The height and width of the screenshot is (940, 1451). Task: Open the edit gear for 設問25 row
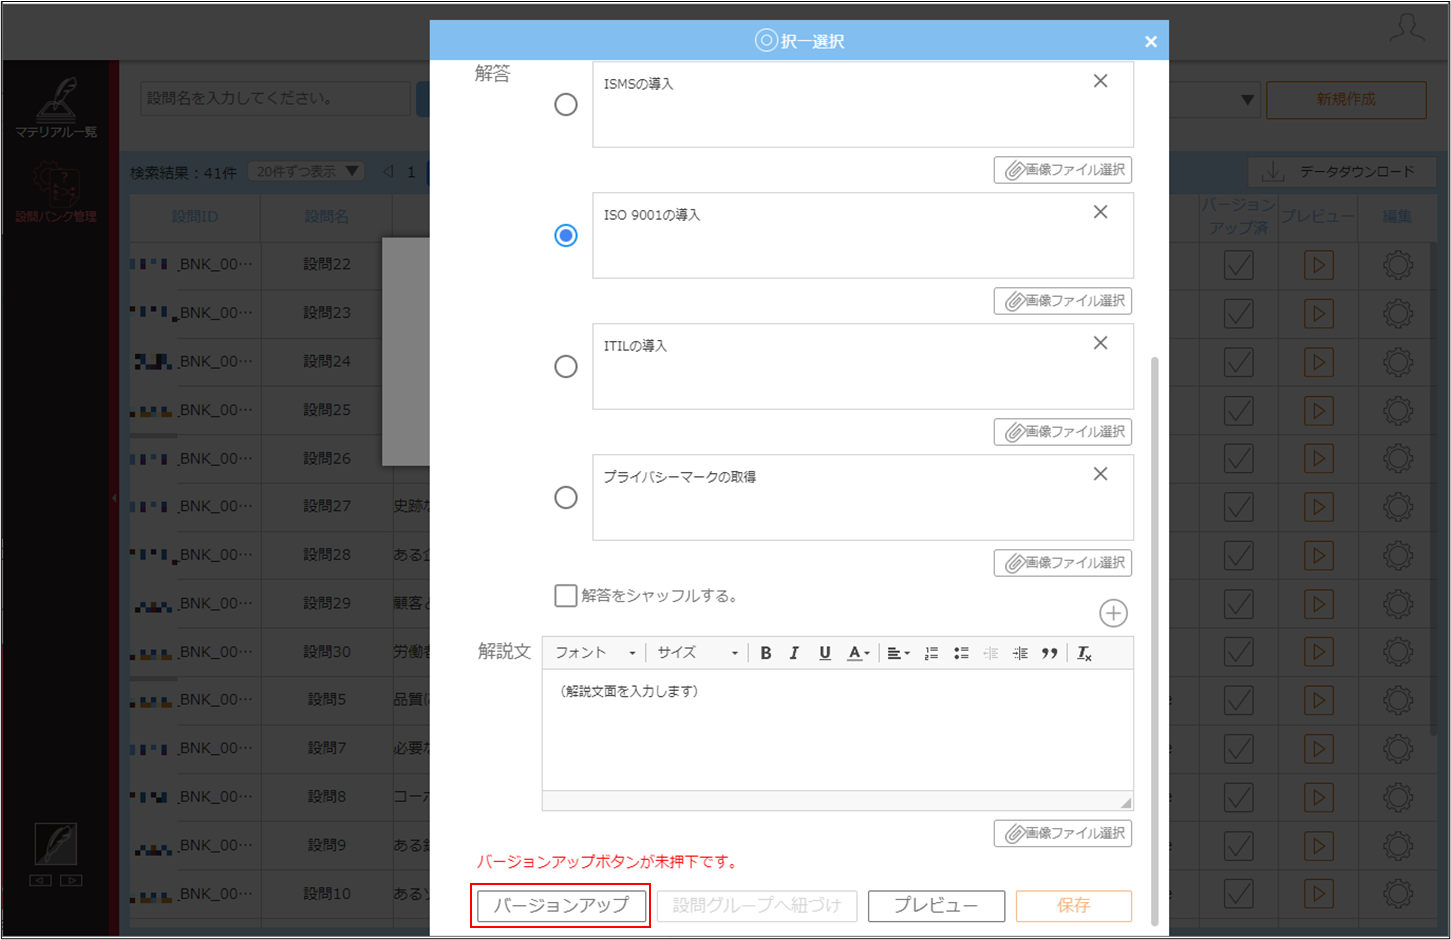(1398, 410)
